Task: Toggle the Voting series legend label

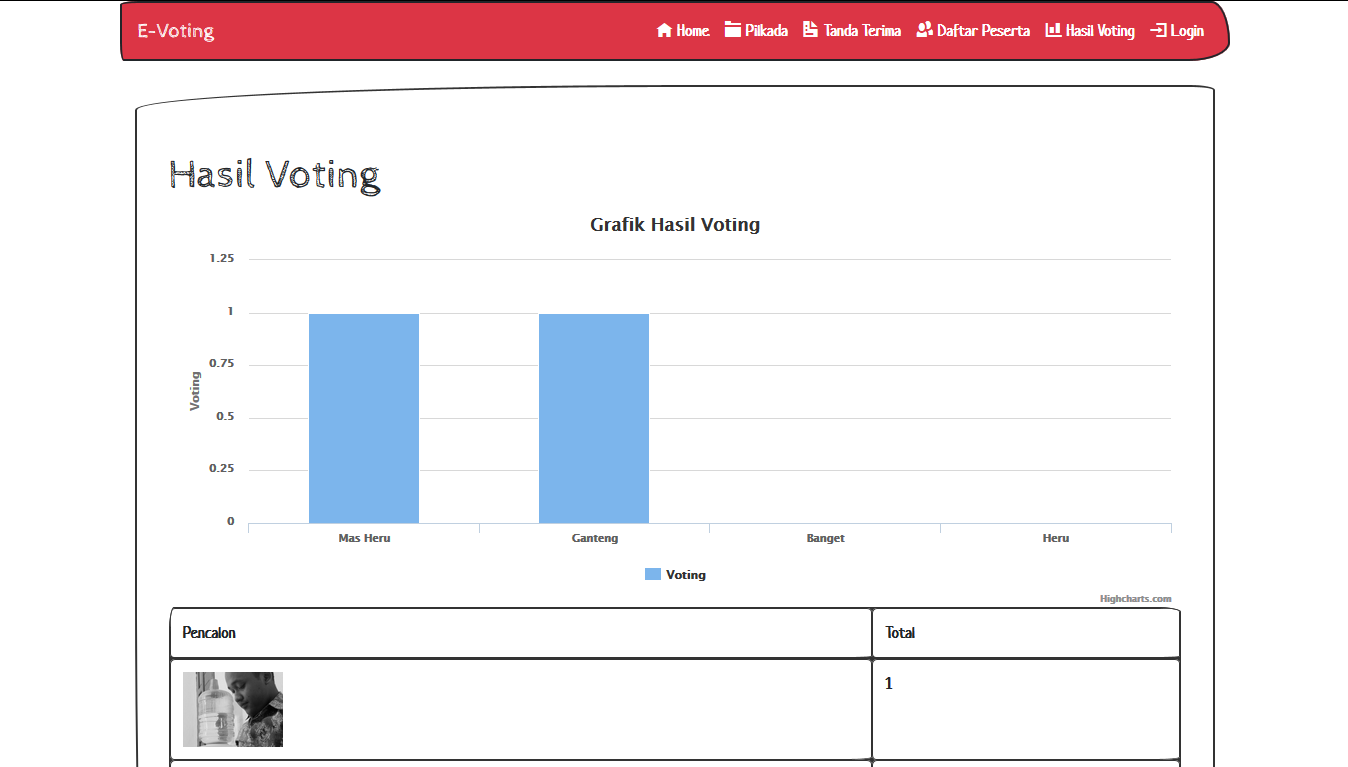Action: tap(686, 575)
